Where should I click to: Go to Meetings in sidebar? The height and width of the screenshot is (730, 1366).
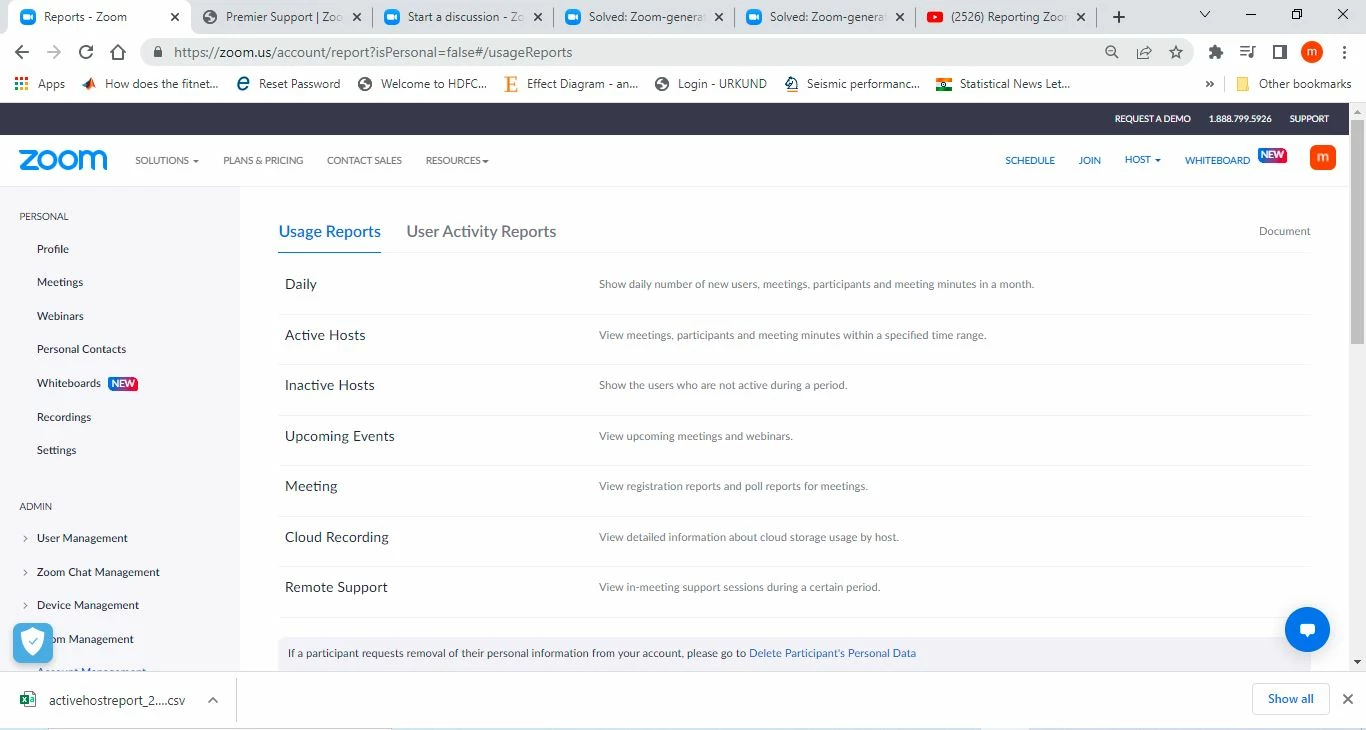pyautogui.click(x=60, y=282)
